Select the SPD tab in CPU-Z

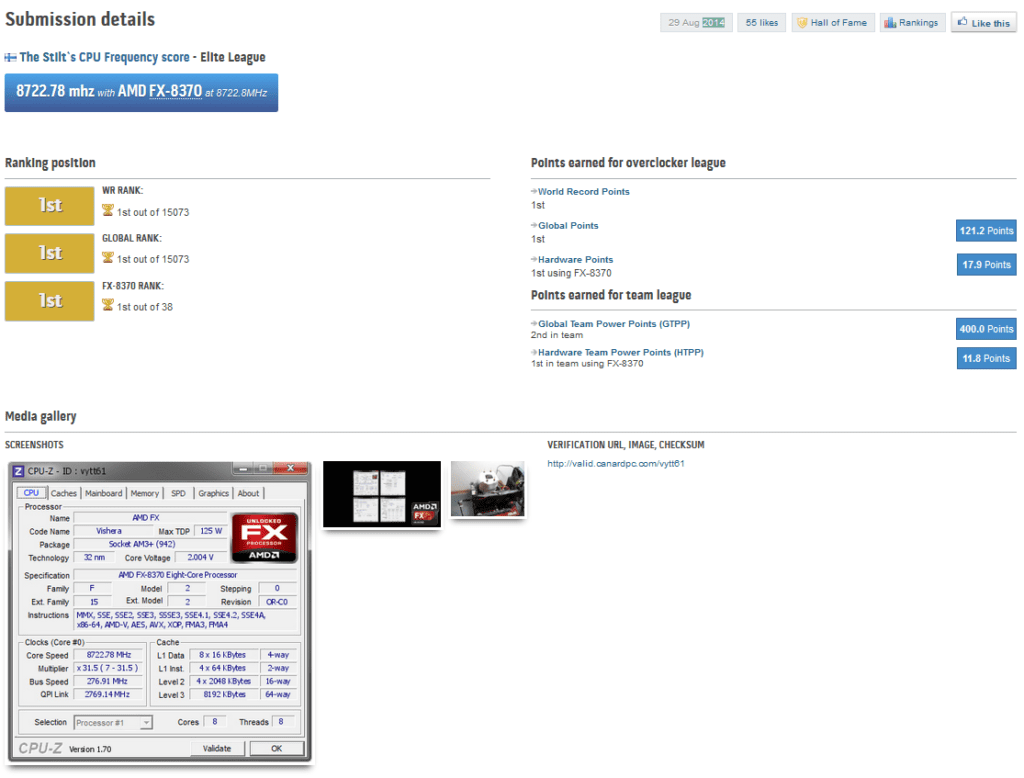click(x=178, y=493)
